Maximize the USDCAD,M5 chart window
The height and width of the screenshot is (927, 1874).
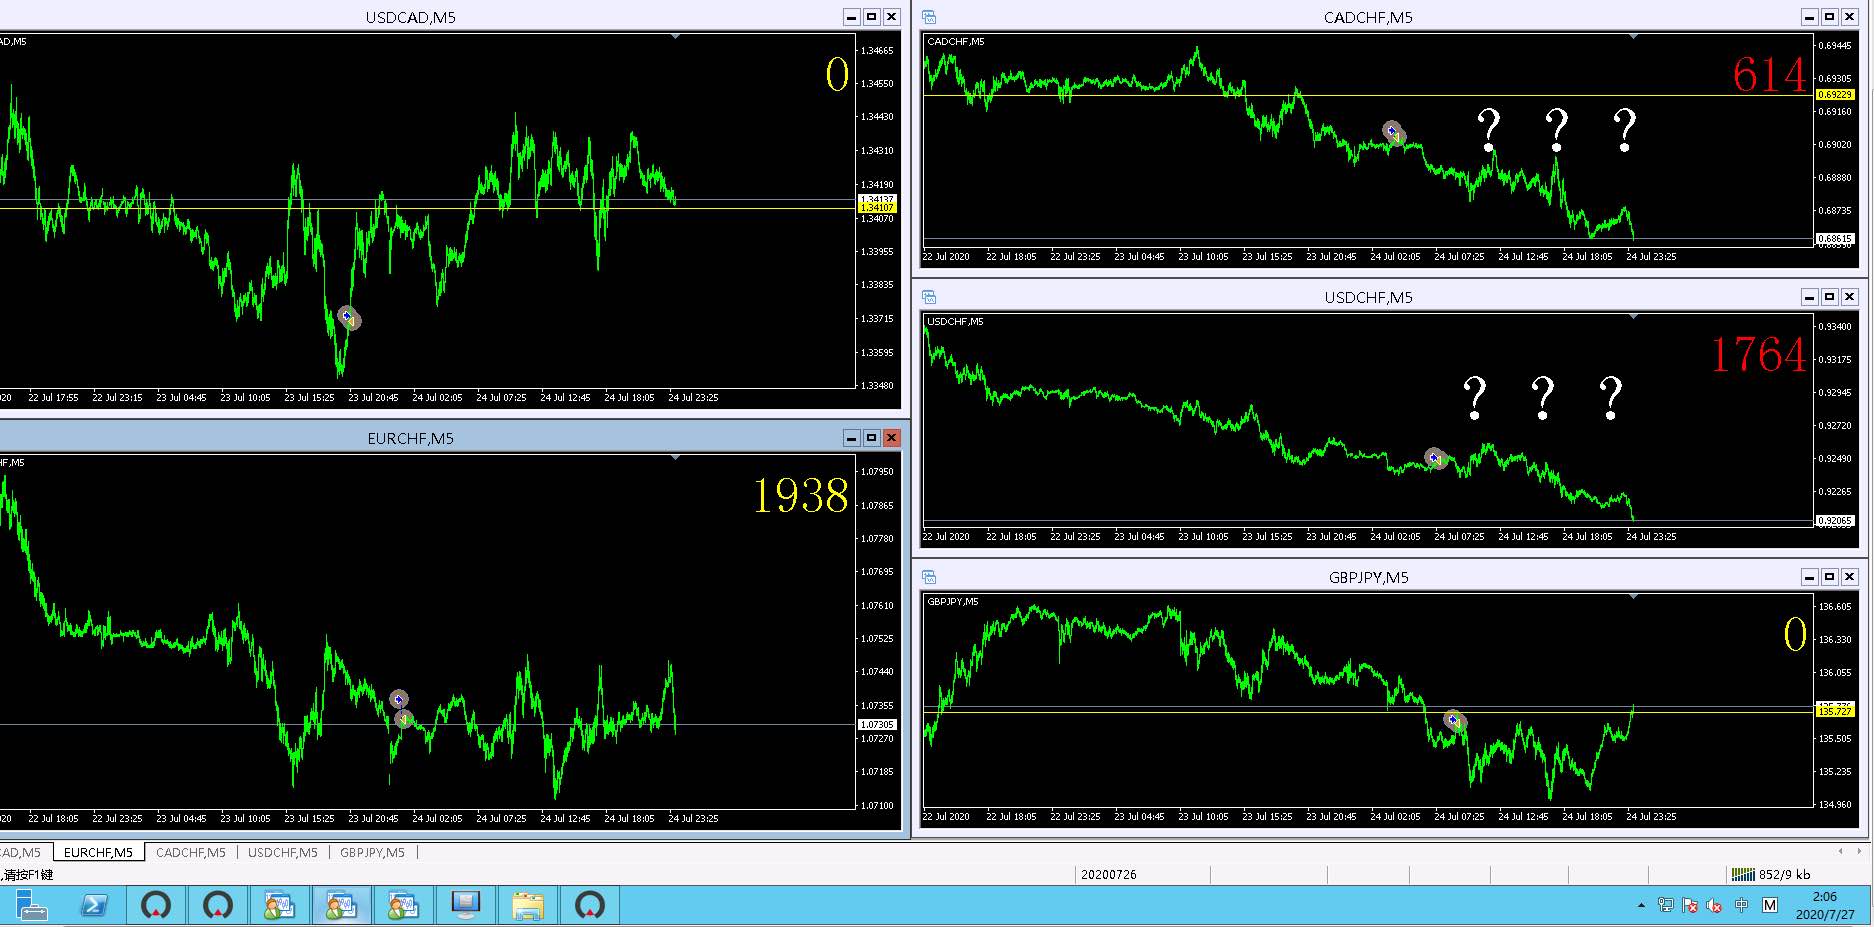(872, 17)
